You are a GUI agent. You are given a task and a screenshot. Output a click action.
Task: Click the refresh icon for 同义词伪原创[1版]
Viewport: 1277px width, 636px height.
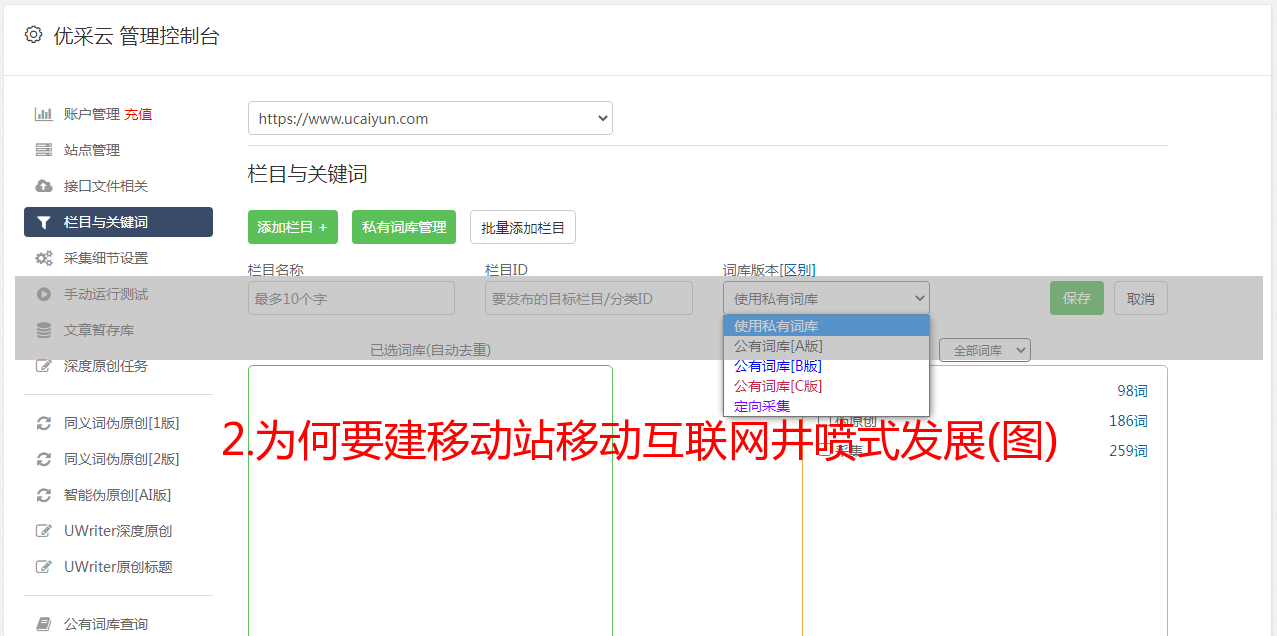[43, 423]
